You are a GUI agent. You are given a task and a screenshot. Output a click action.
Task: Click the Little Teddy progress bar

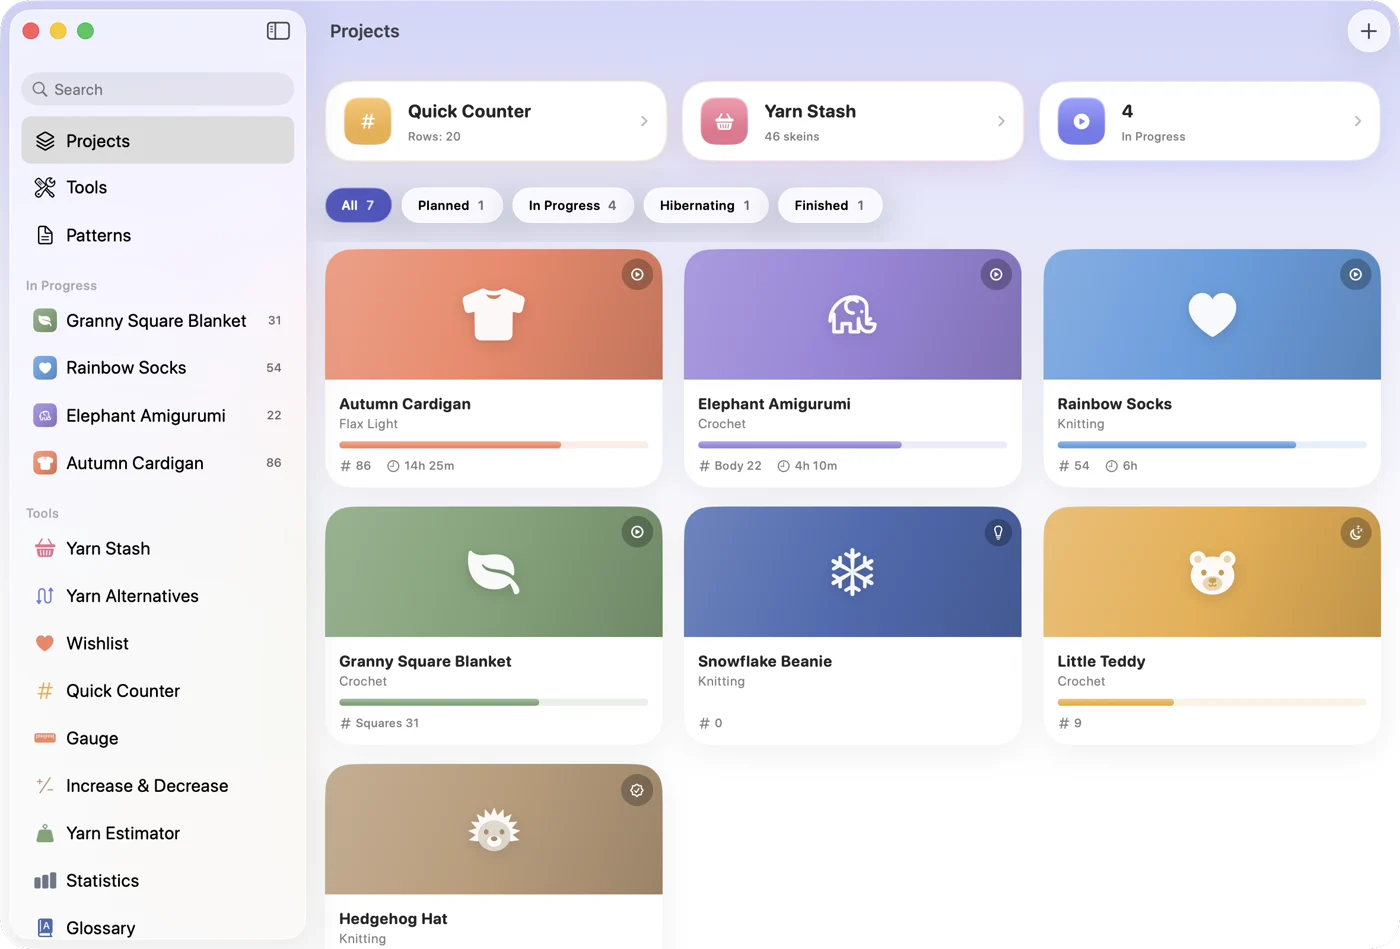(x=1212, y=702)
